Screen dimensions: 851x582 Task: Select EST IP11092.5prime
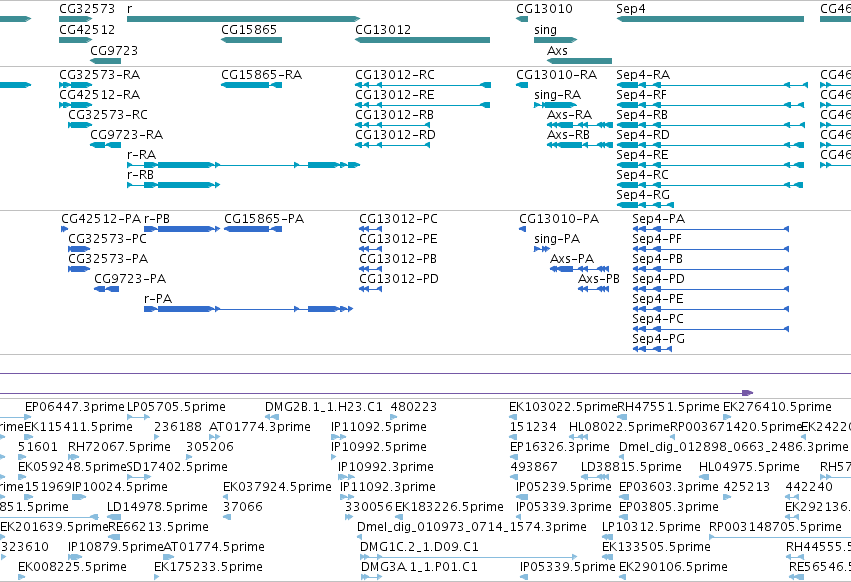click(x=379, y=427)
